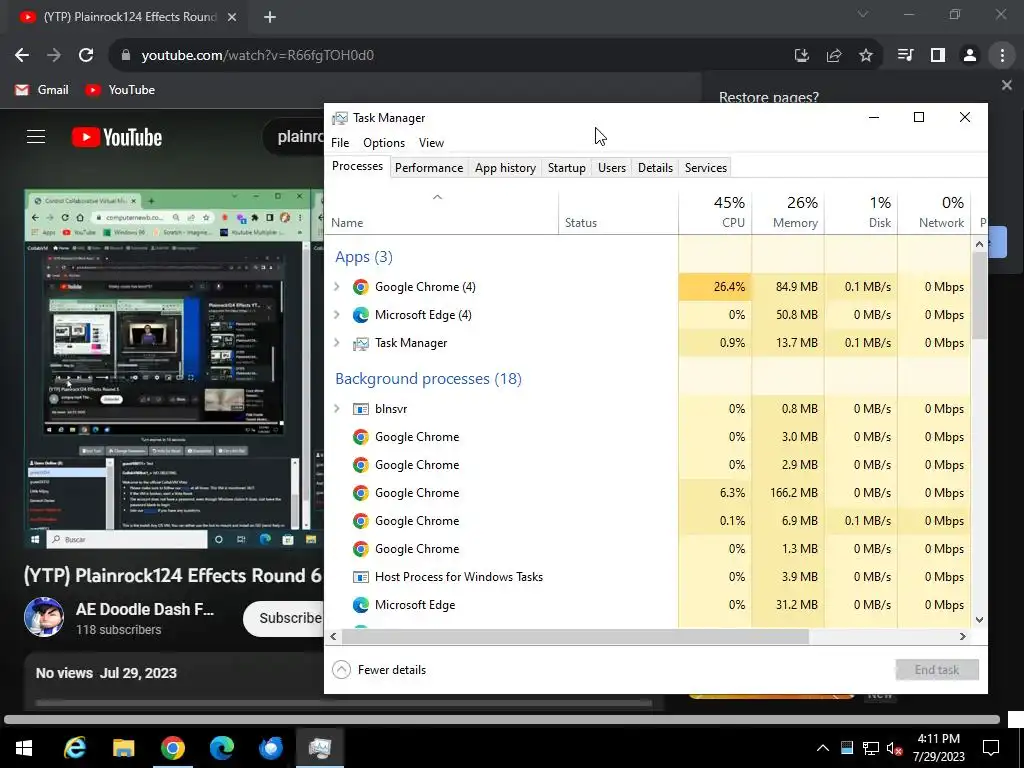Open Chrome's three-dot menu
The width and height of the screenshot is (1024, 768).
click(x=1002, y=56)
